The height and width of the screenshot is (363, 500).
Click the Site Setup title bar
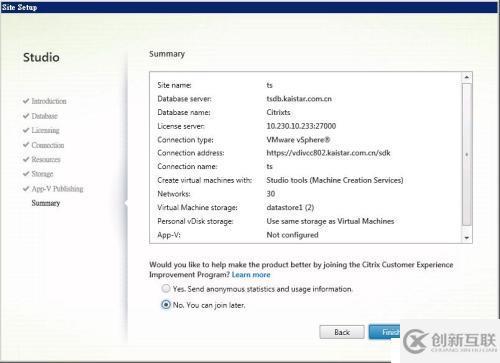point(249,7)
